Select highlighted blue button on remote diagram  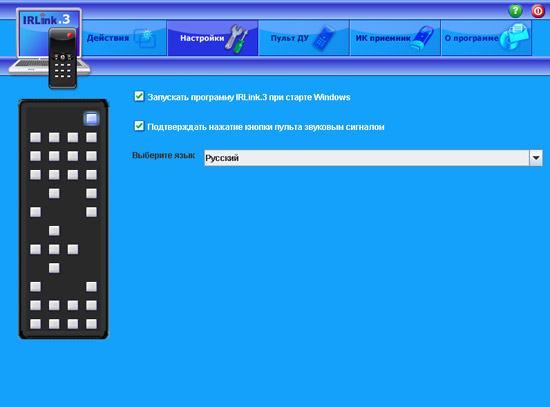tap(92, 118)
